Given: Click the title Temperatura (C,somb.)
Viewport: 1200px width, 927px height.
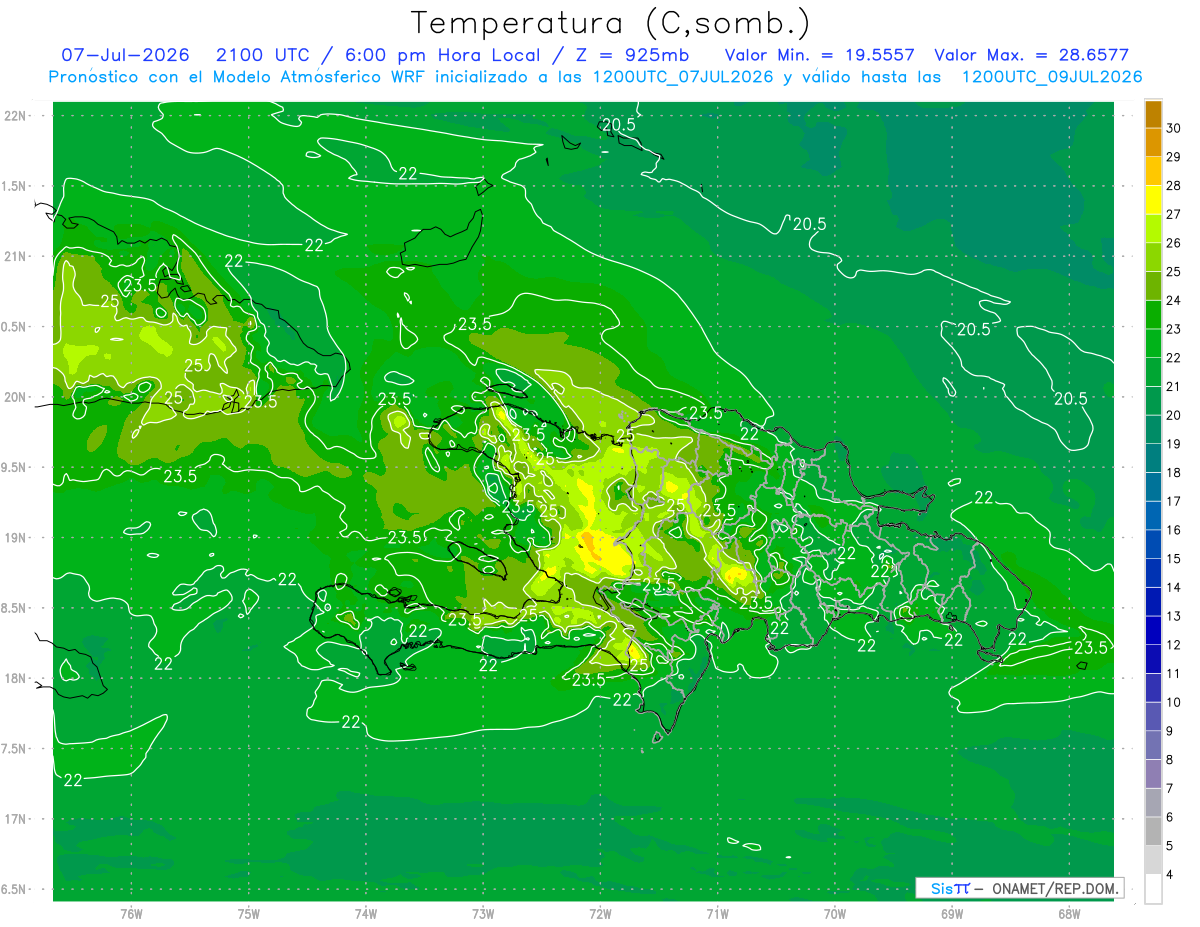Looking at the screenshot, I should pyautogui.click(x=611, y=23).
